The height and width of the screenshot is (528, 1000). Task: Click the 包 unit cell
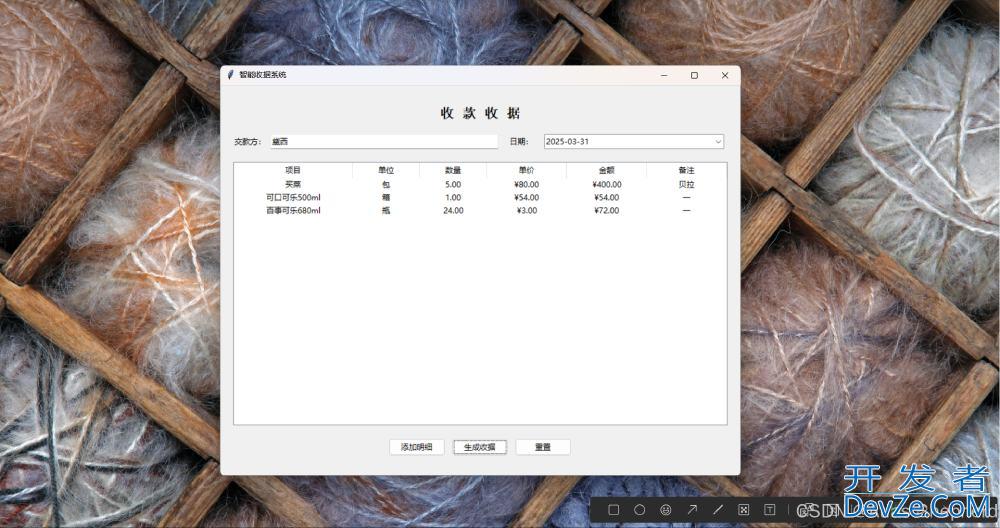click(x=386, y=184)
